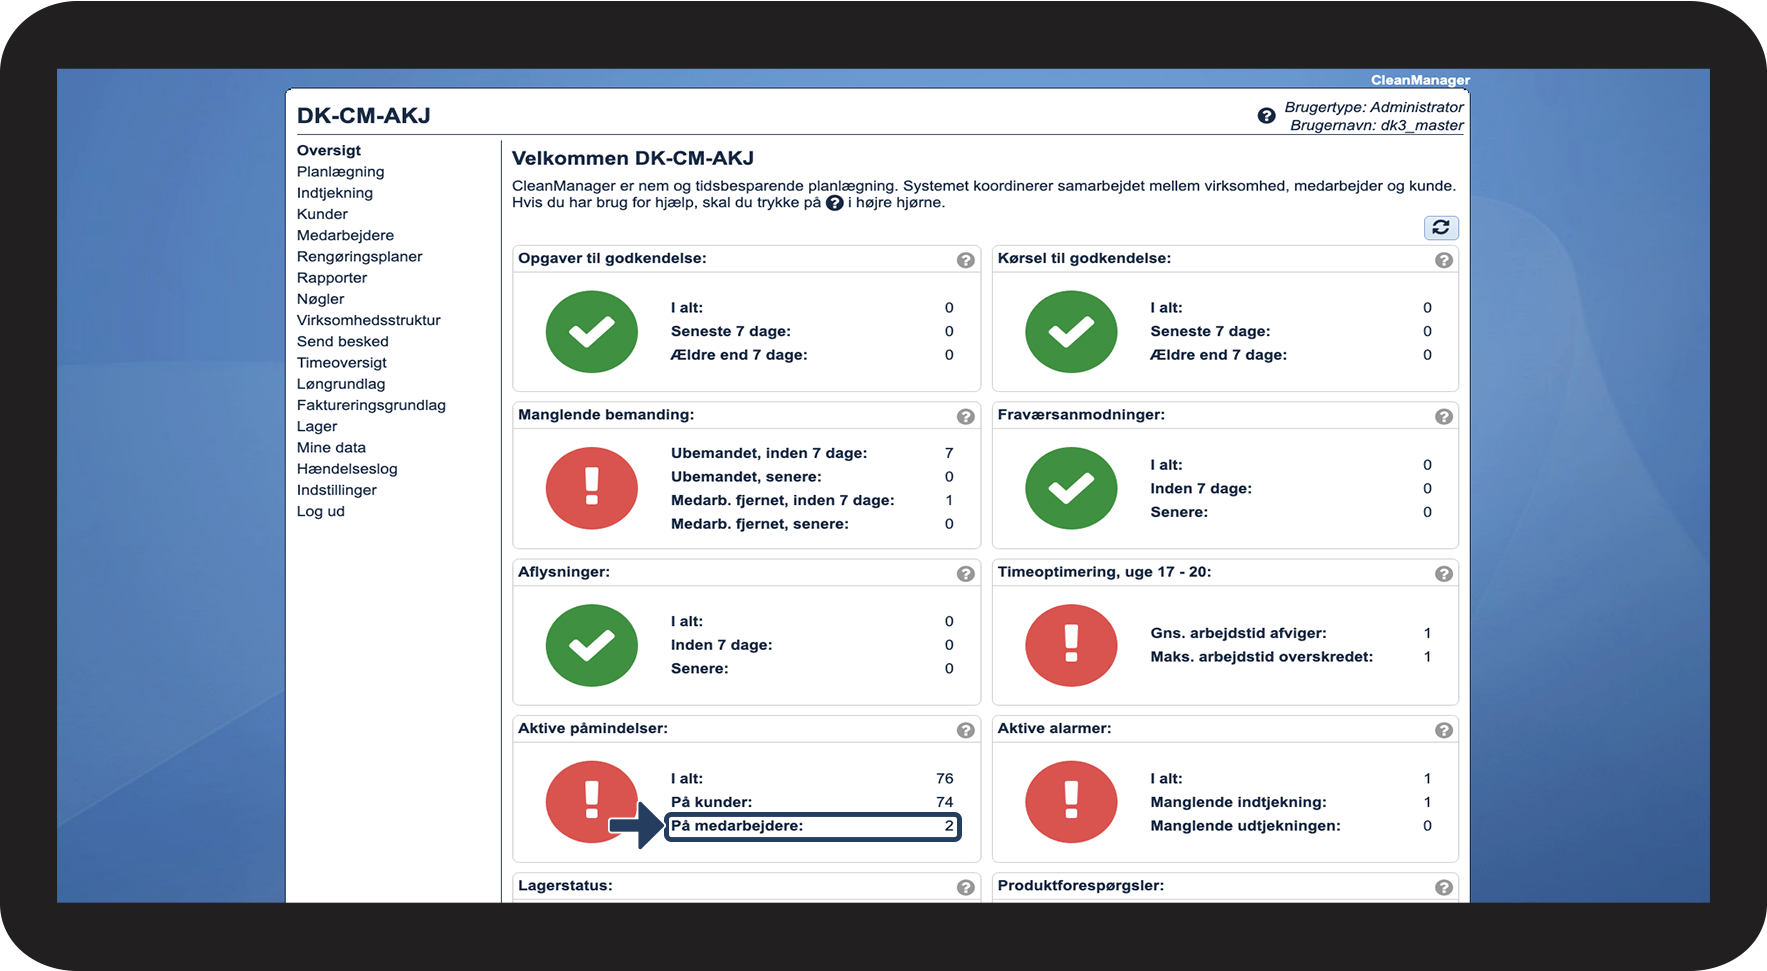The height and width of the screenshot is (971, 1767).
Task: Click Gns. arbejdstid afviger row
Action: point(1291,633)
